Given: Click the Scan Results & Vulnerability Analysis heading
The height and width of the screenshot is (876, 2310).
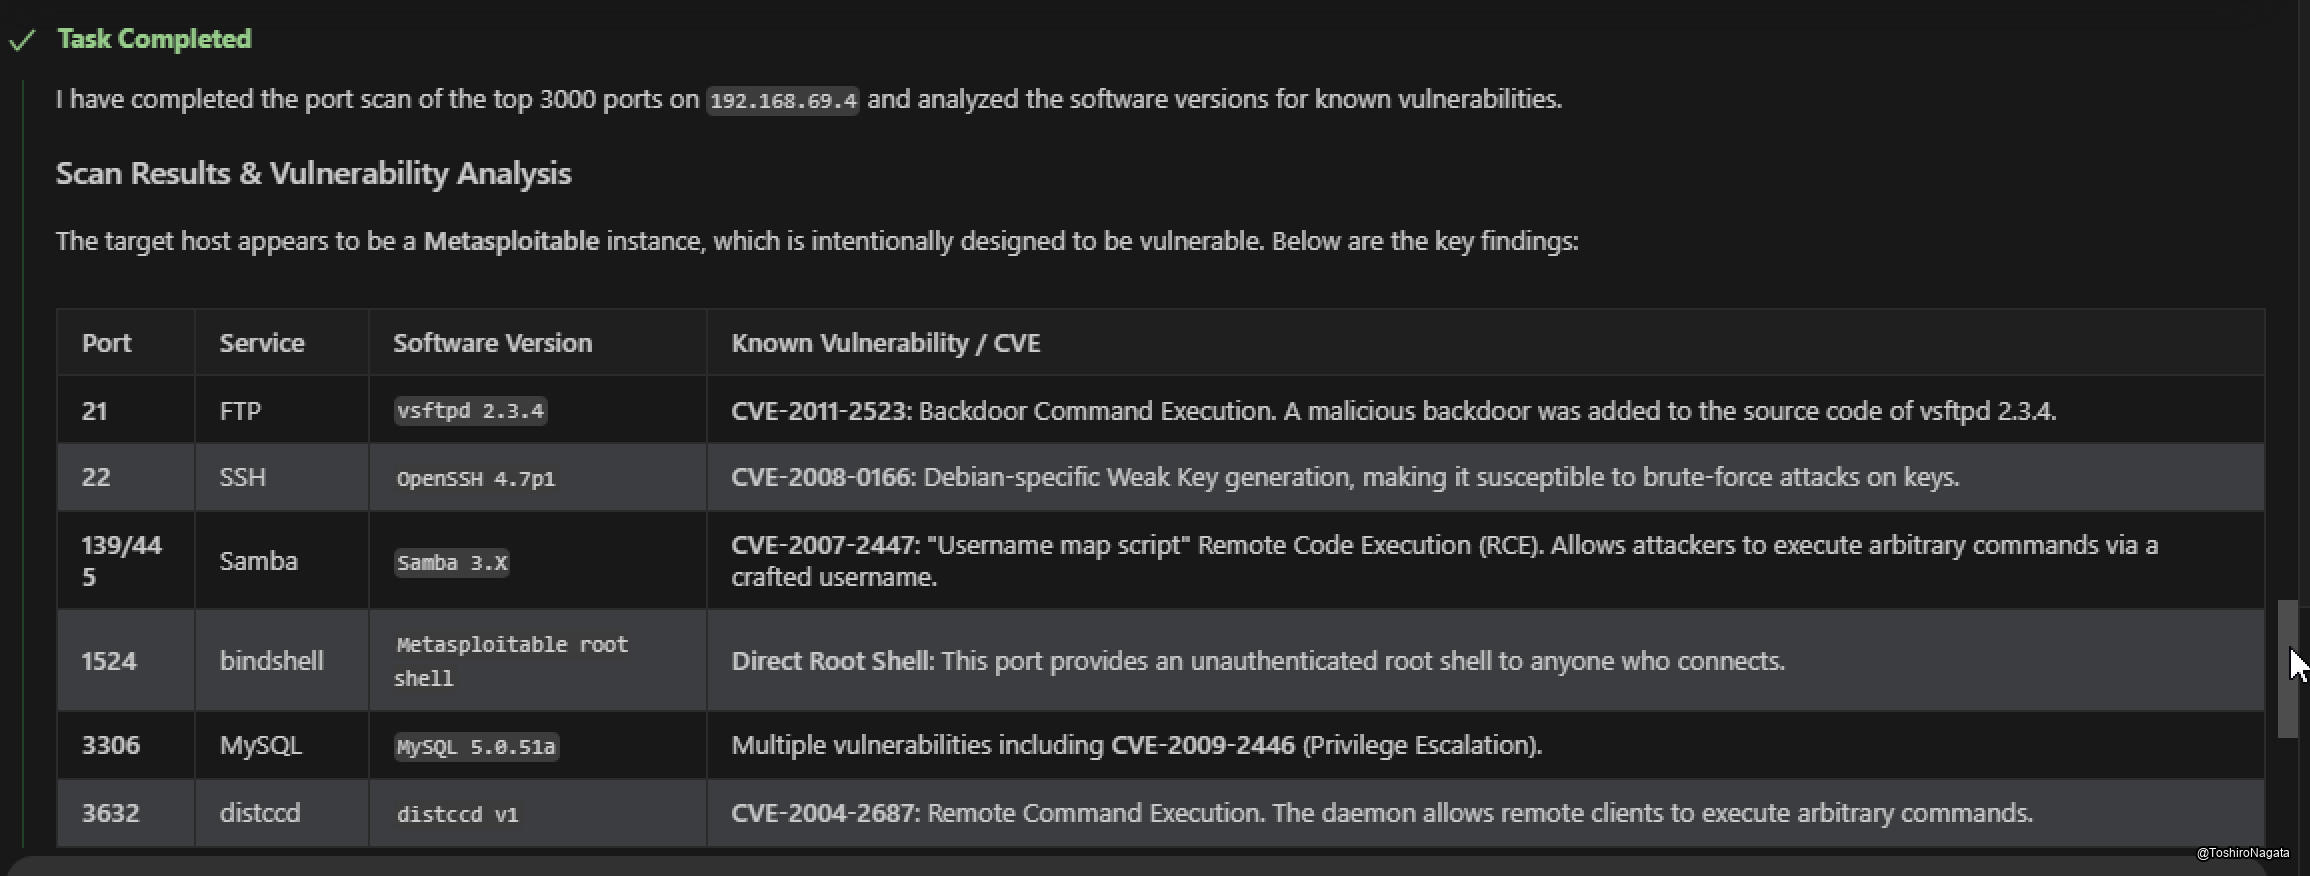Looking at the screenshot, I should pyautogui.click(x=313, y=173).
